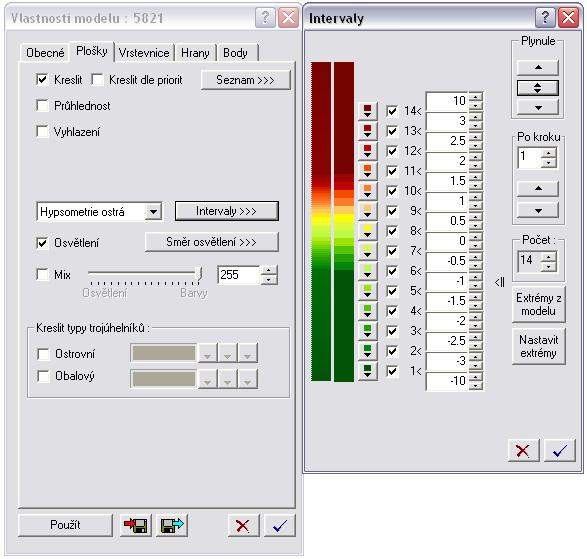Open the Hypsometrie ostrá dropdown
The width and height of the screenshot is (587, 559).
click(x=153, y=212)
